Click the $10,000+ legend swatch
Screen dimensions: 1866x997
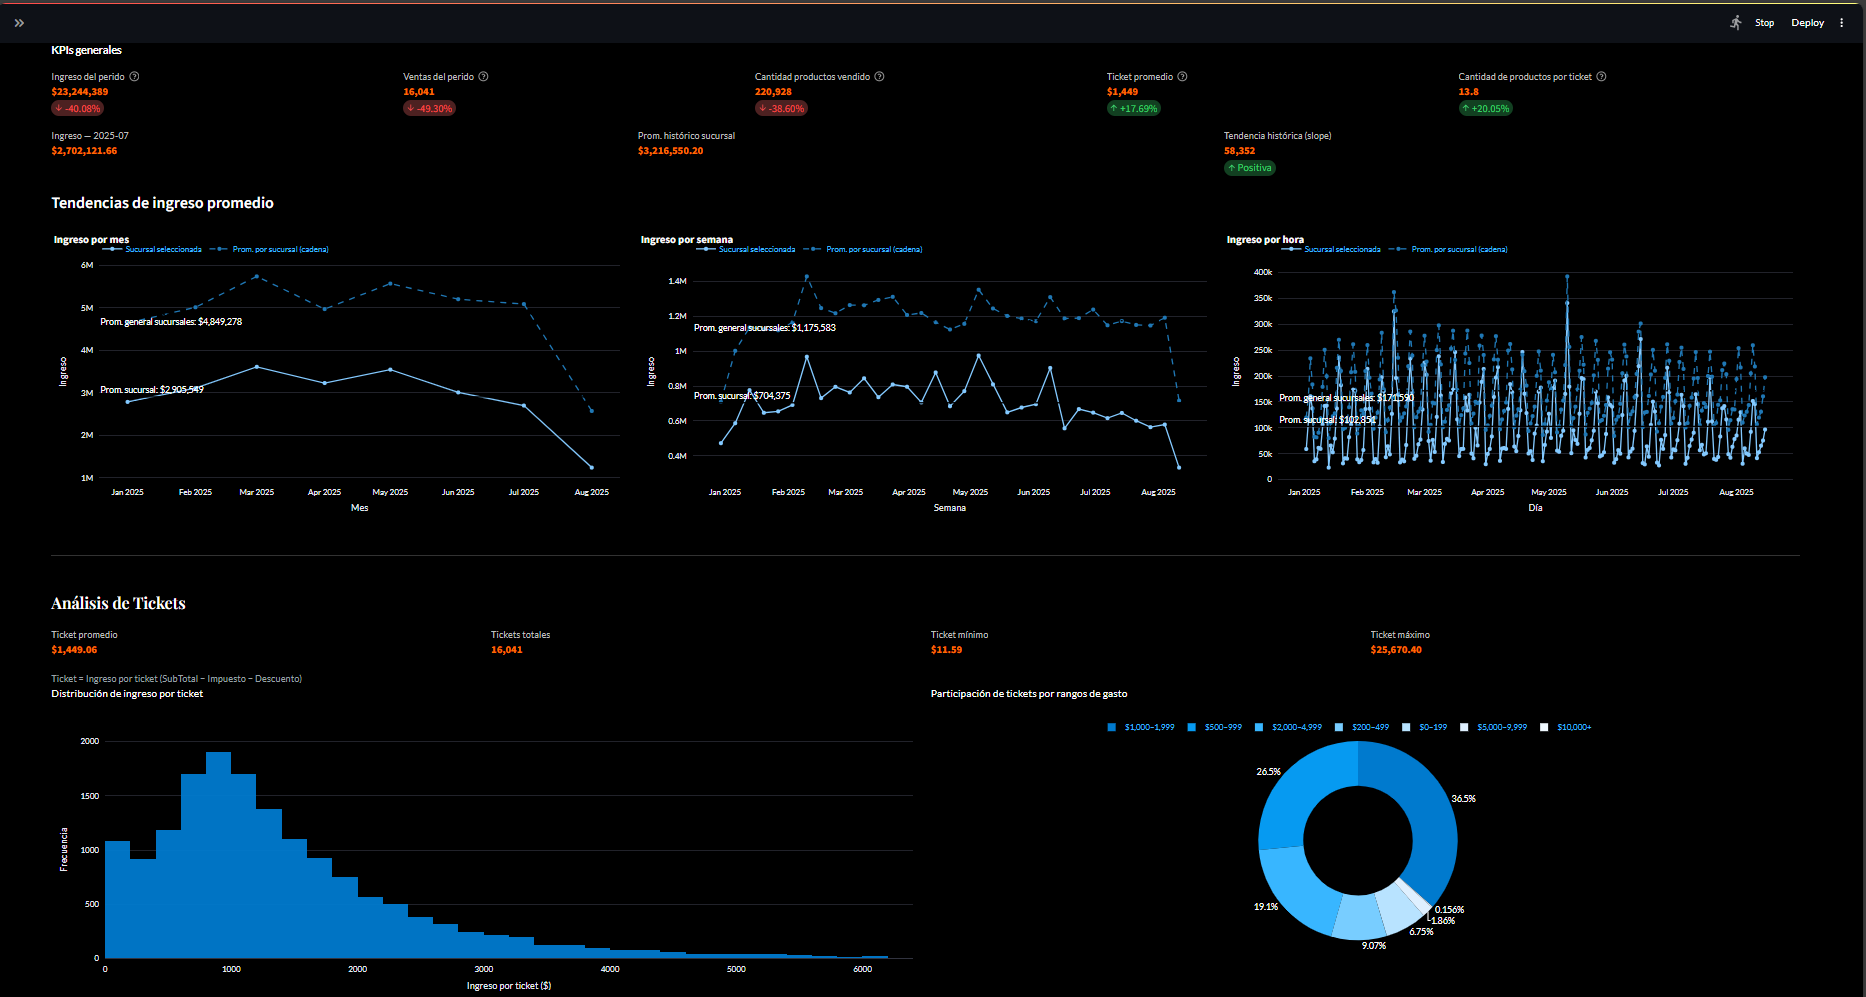(1544, 727)
